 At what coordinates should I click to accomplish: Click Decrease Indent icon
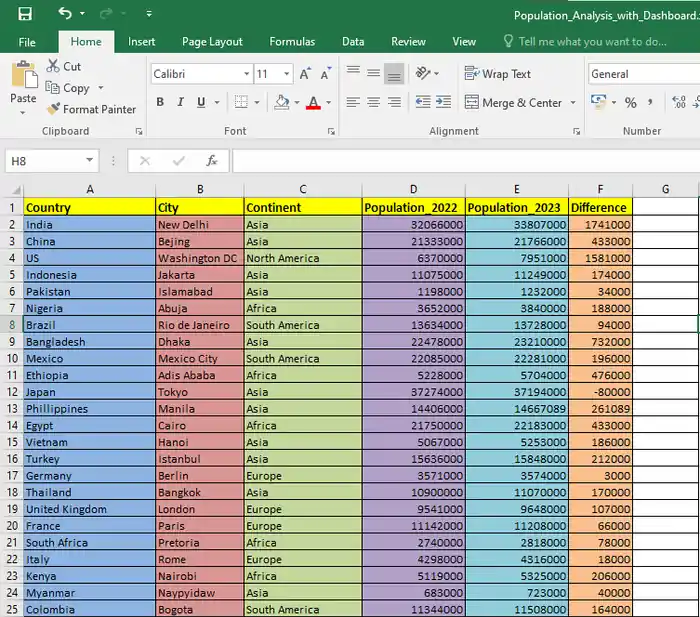pos(423,102)
